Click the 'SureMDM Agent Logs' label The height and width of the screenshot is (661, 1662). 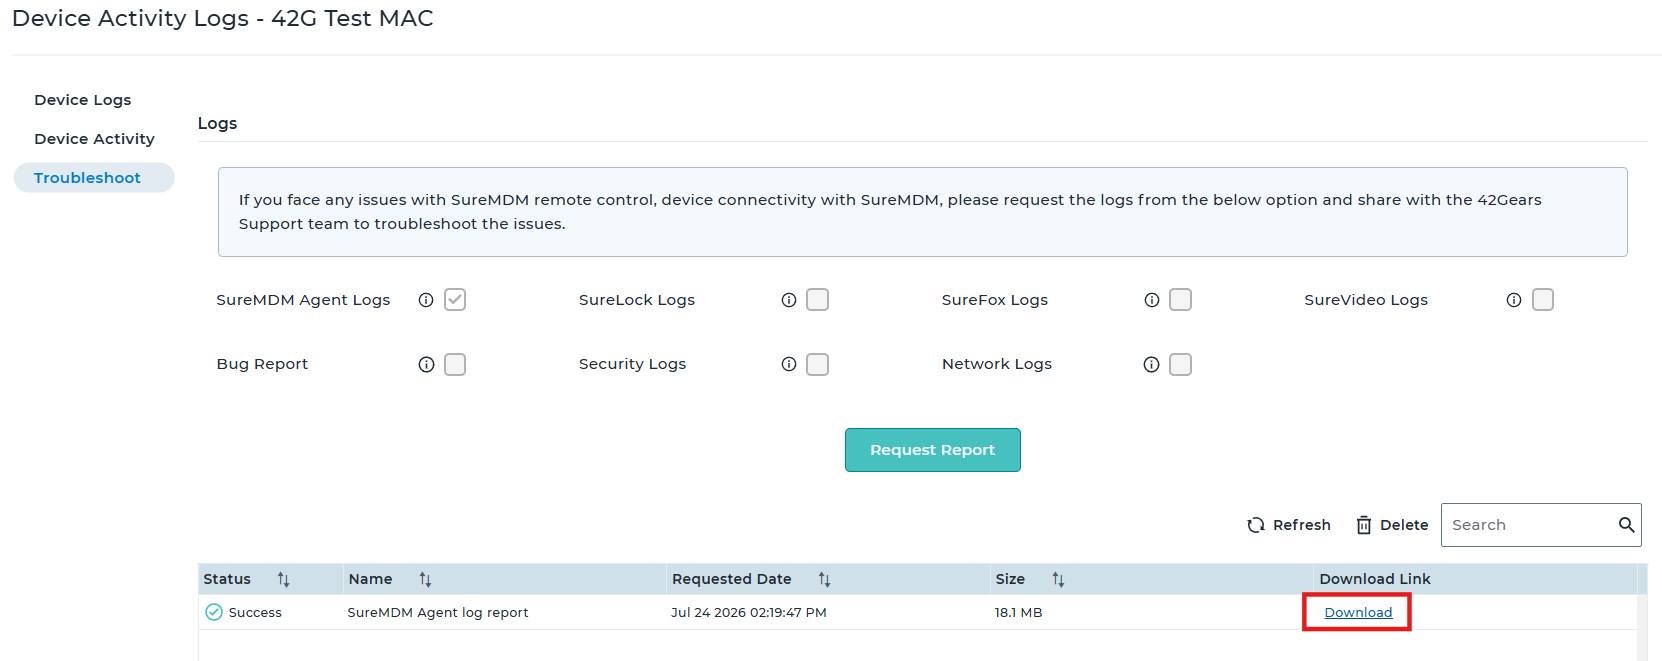[x=303, y=300]
